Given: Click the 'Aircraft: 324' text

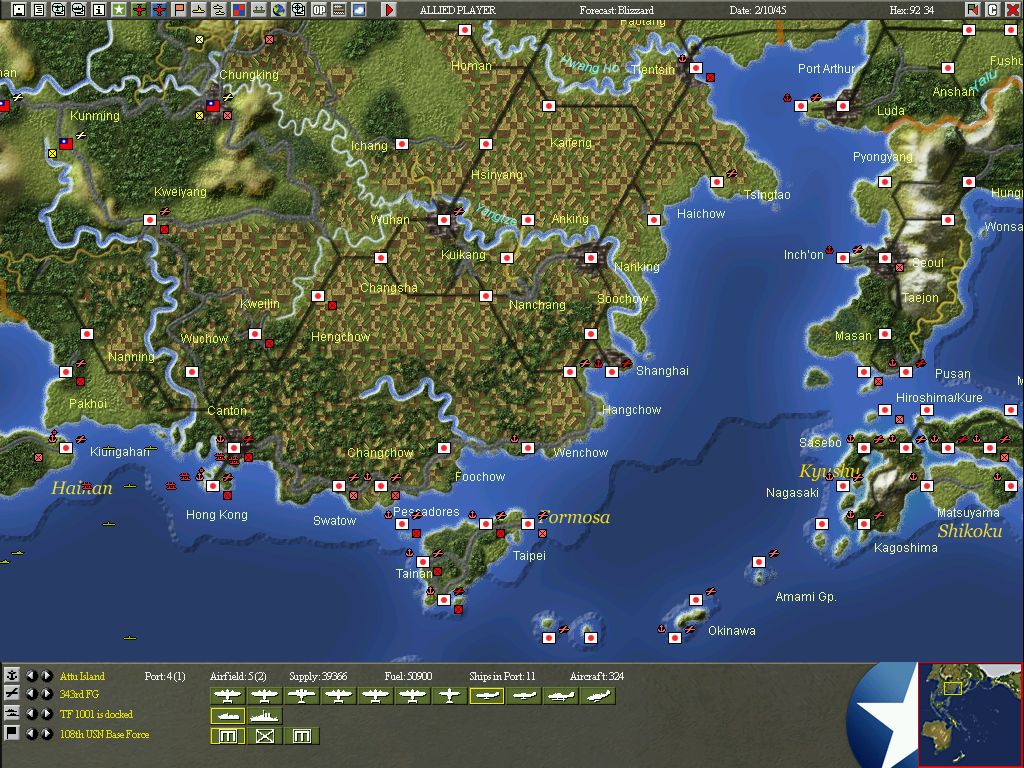Looking at the screenshot, I should 596,676.
